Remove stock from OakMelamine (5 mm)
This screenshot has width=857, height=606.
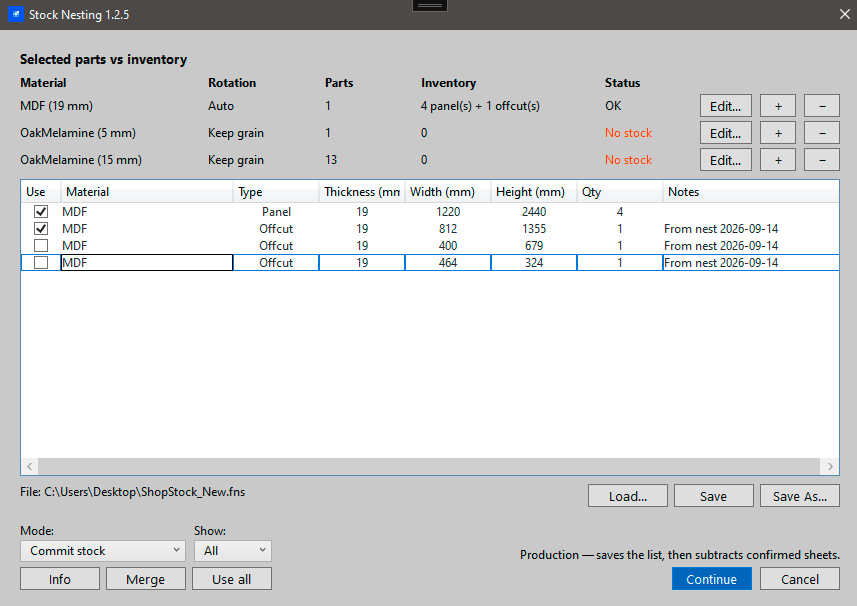pos(821,133)
